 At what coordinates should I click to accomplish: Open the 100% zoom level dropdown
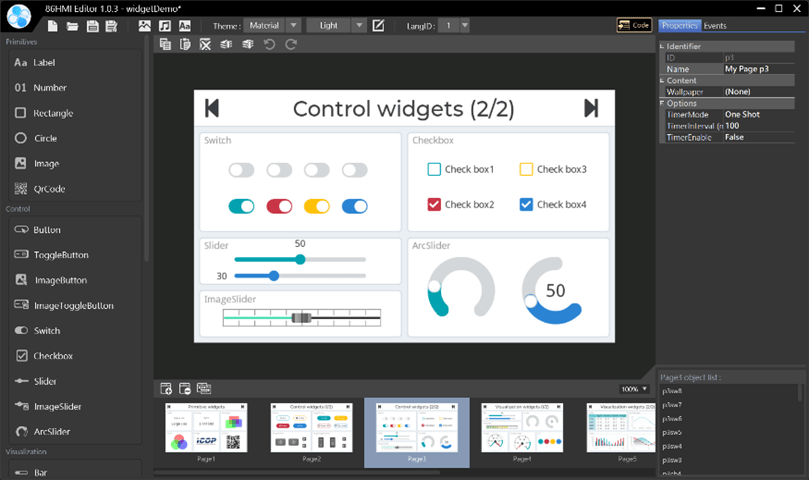pos(635,388)
